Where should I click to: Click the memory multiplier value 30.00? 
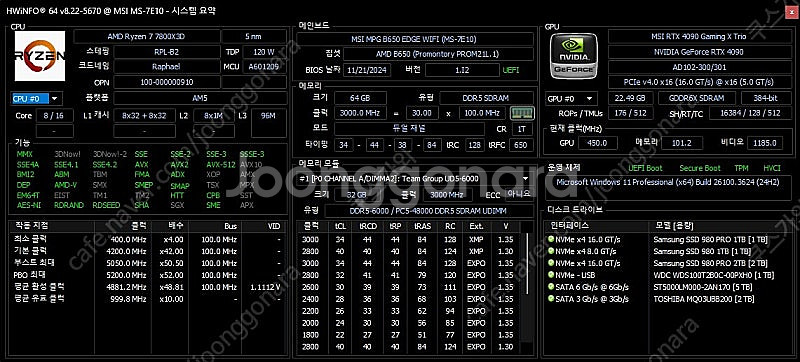point(422,113)
